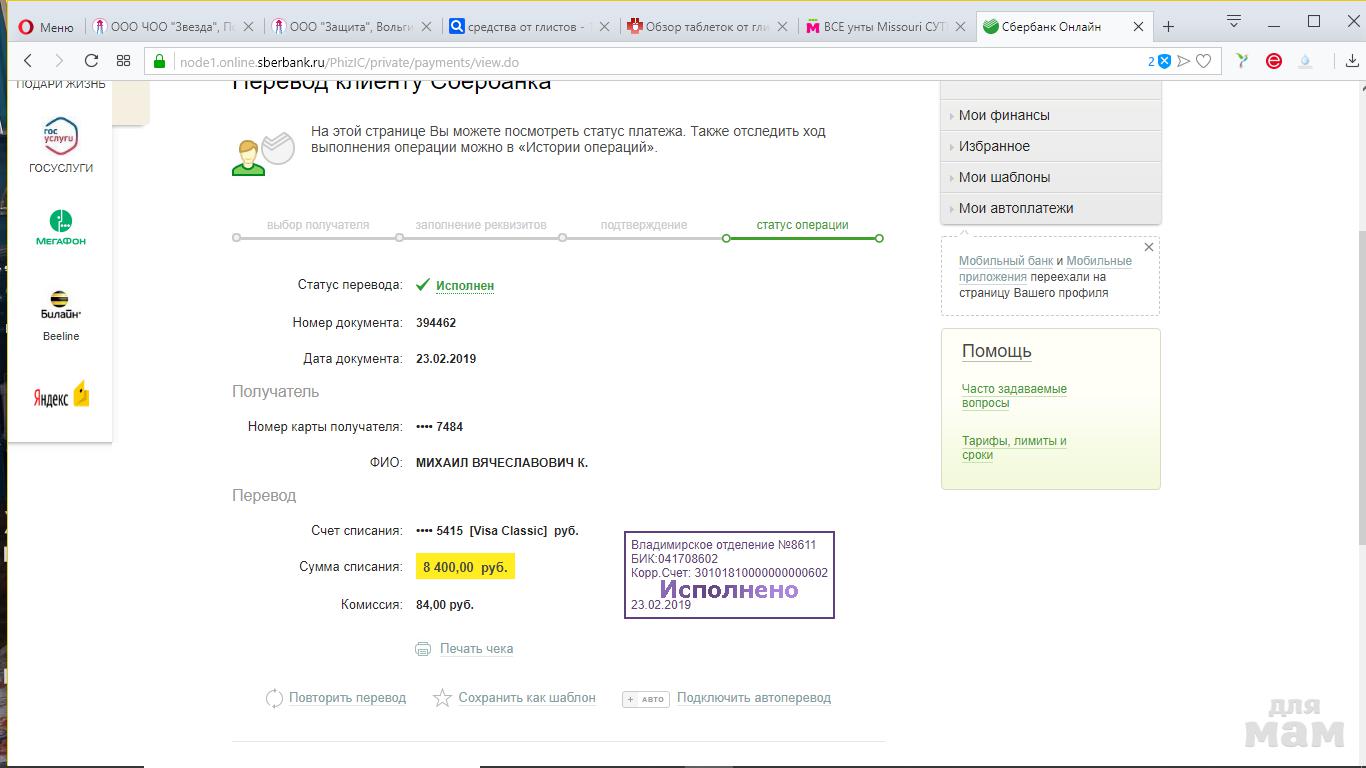Screen dimensions: 1366x768
Task: Expand the Мои шаблоны section
Action: coord(1004,177)
